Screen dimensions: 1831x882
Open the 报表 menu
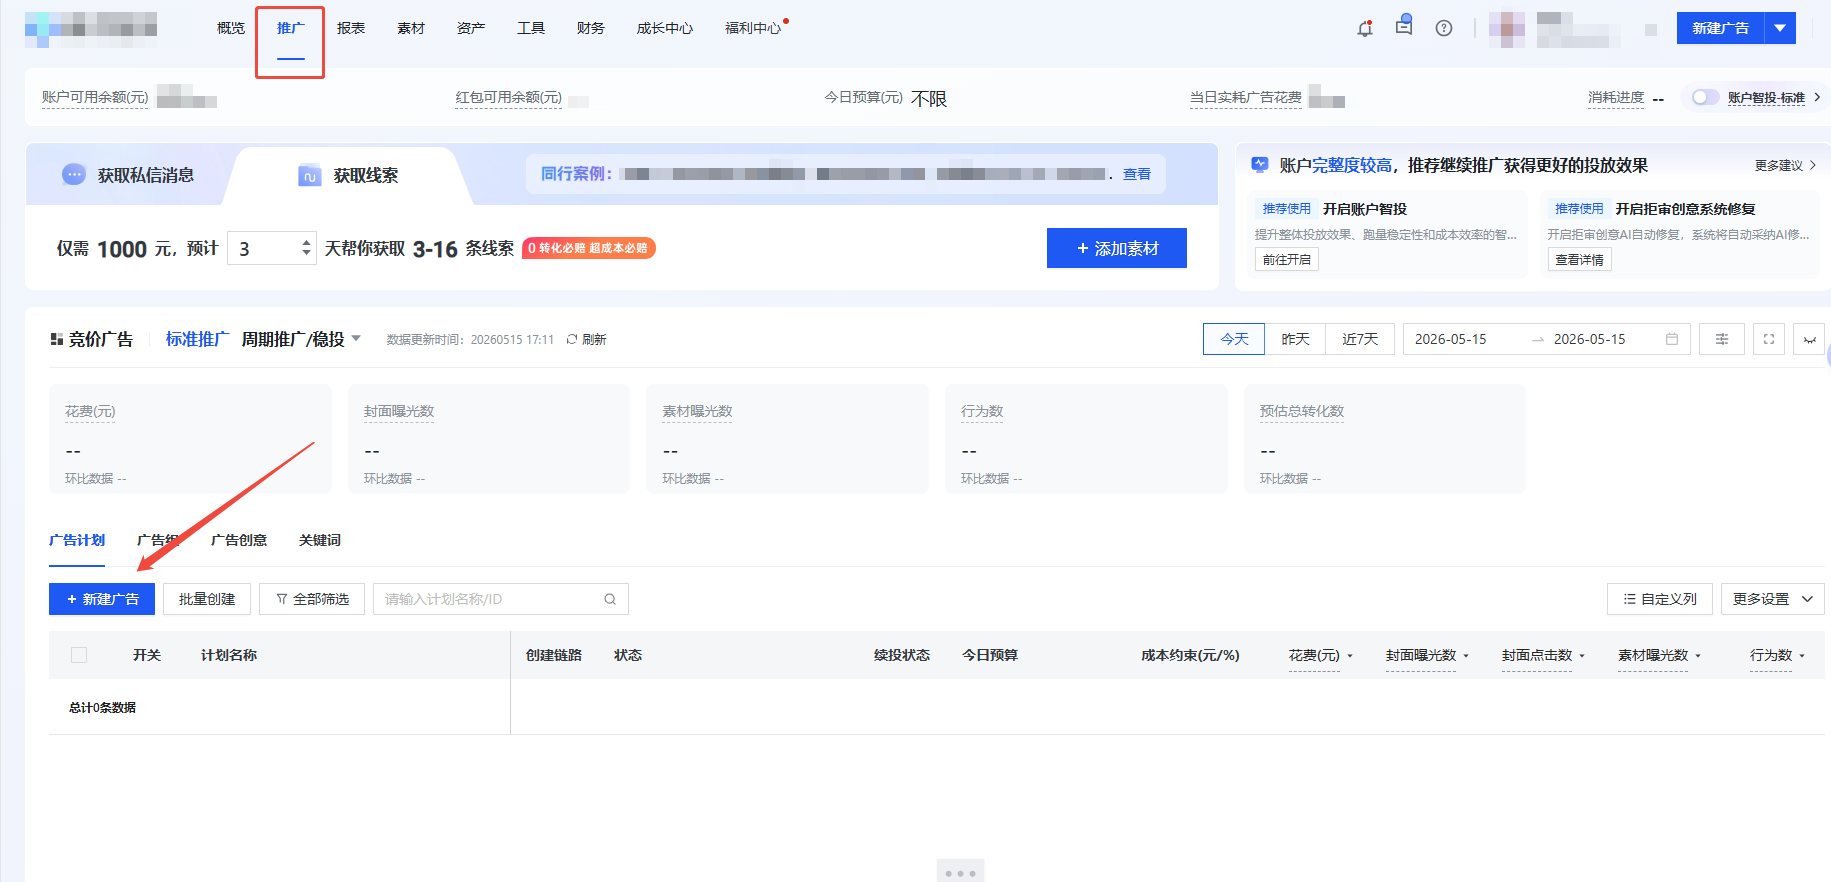click(351, 28)
